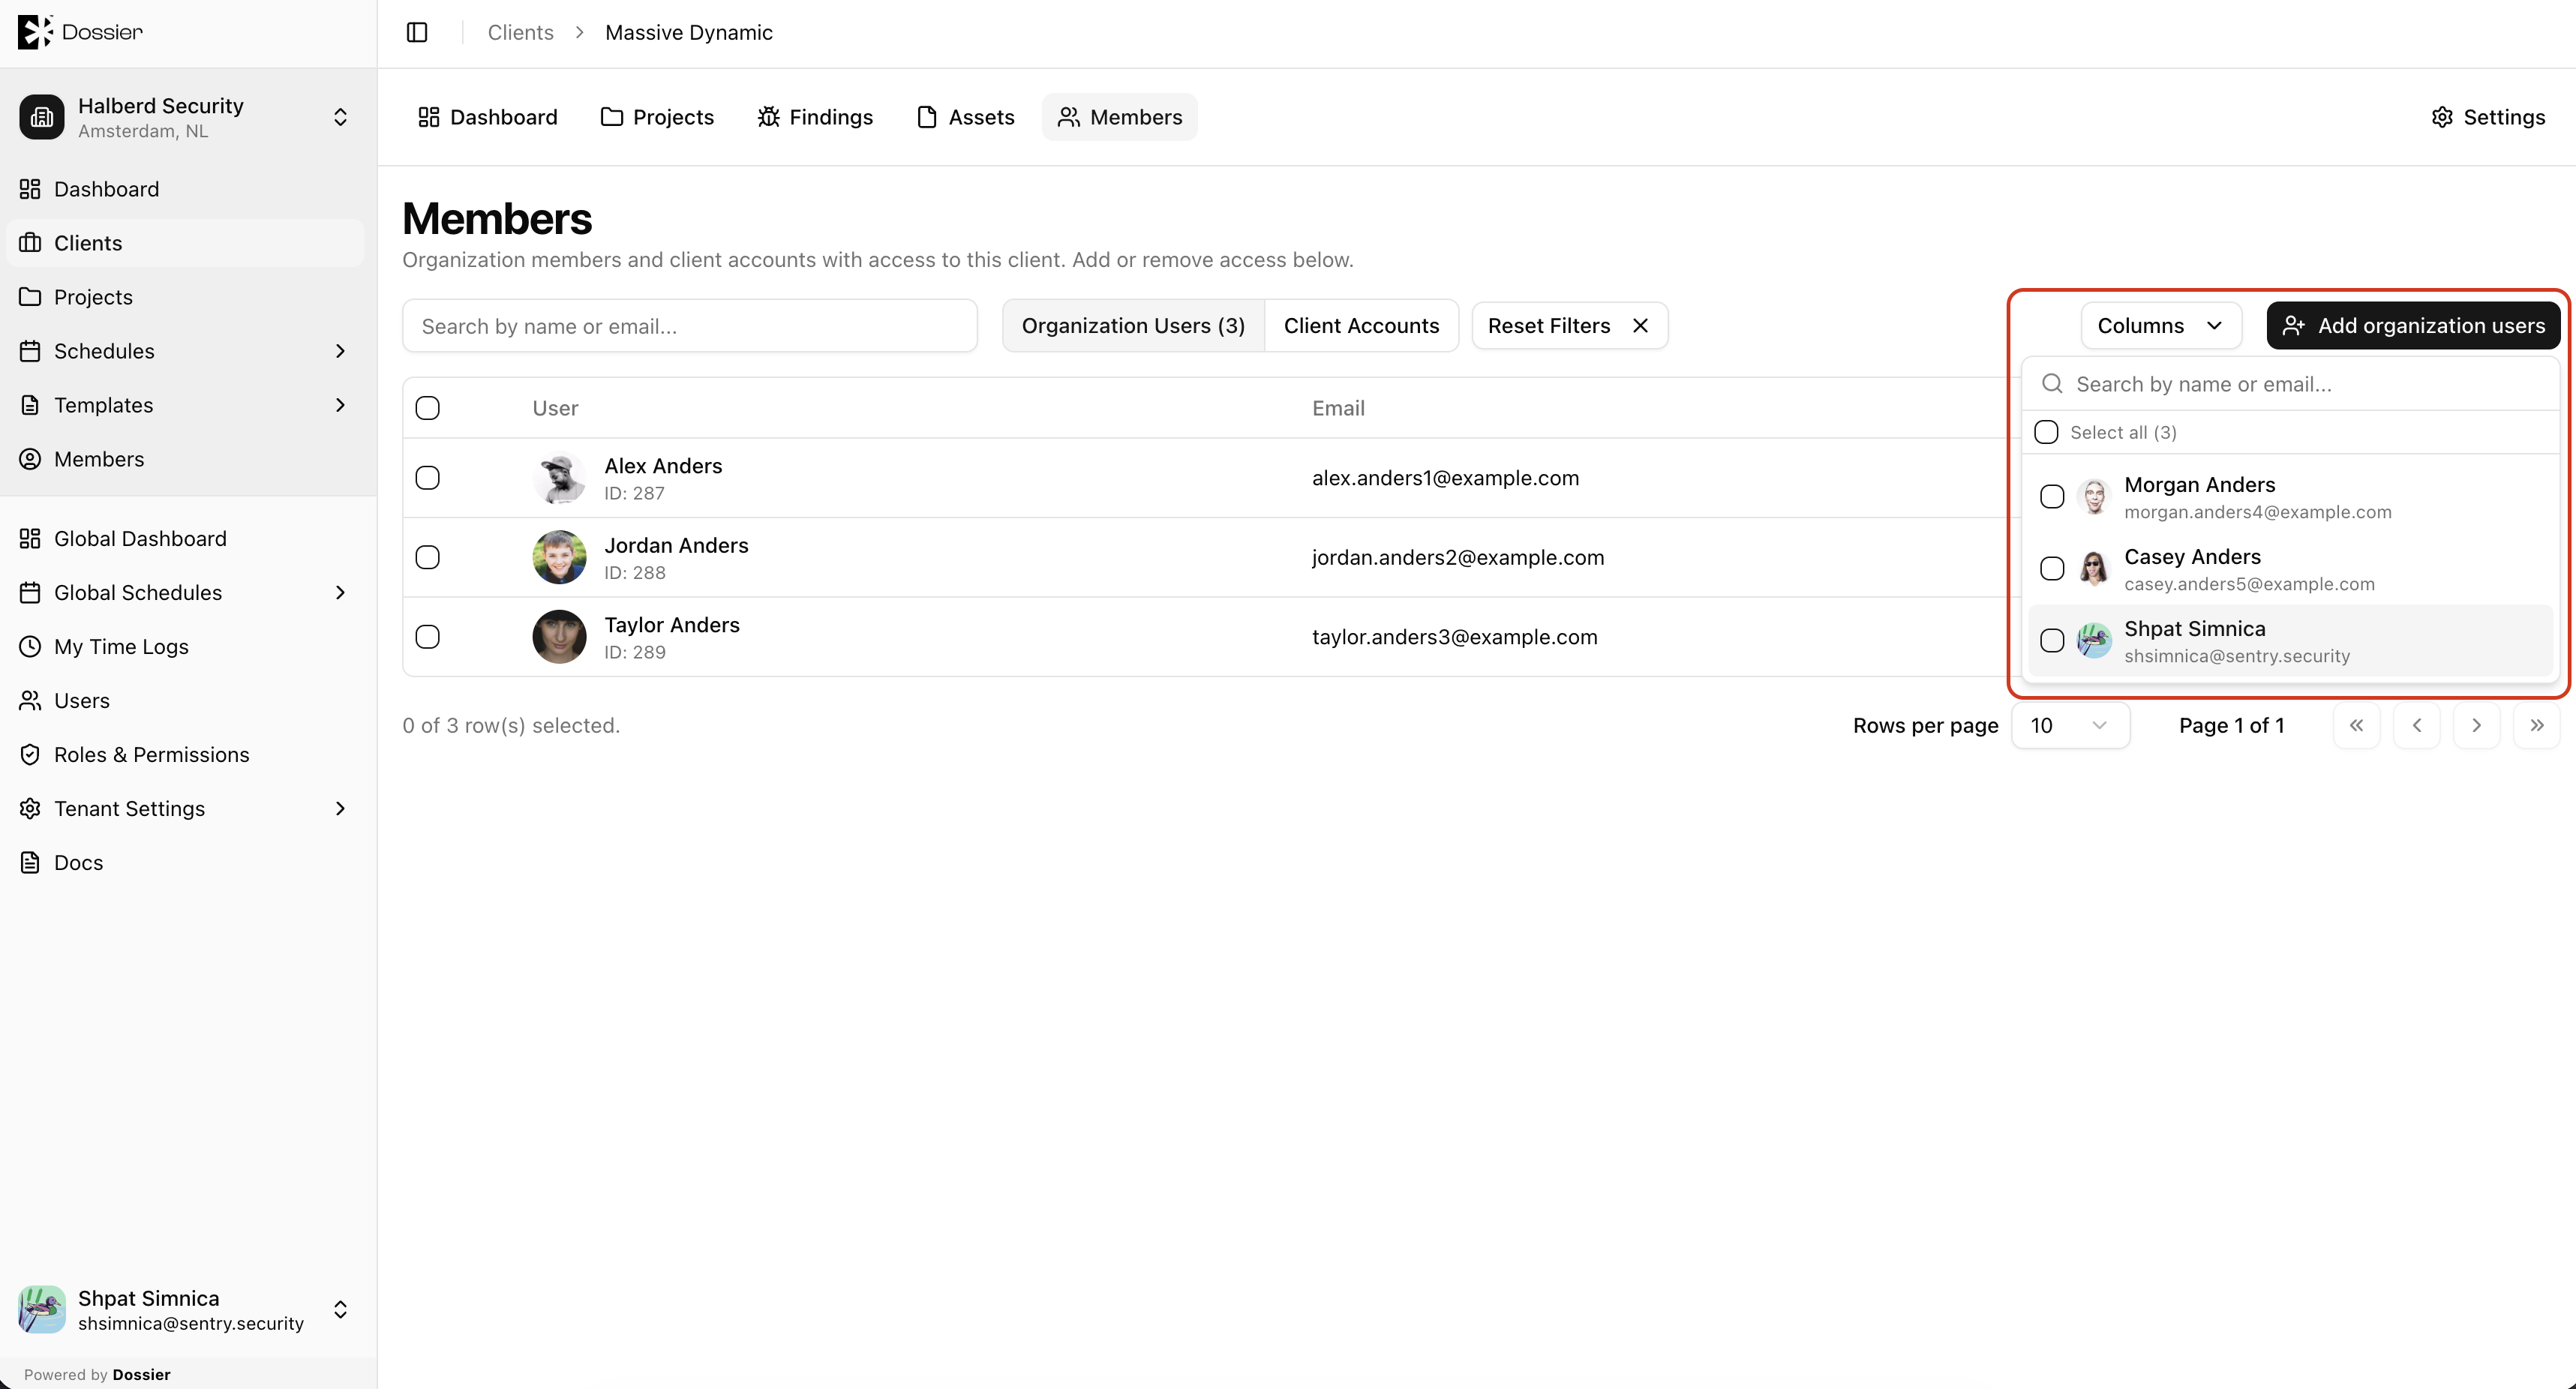Open Settings via gear icon
The image size is (2576, 1389).
(2442, 117)
